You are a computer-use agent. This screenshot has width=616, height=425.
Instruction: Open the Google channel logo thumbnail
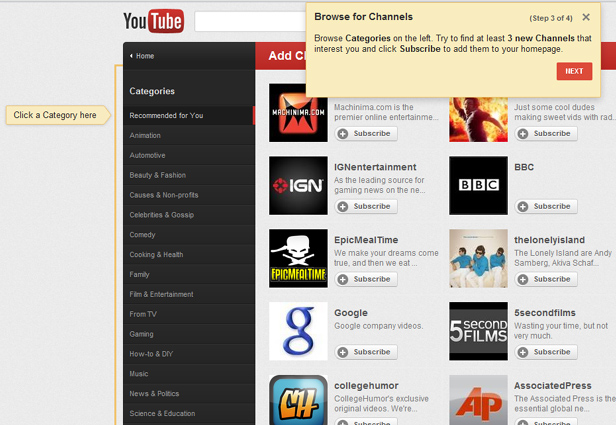coord(298,331)
